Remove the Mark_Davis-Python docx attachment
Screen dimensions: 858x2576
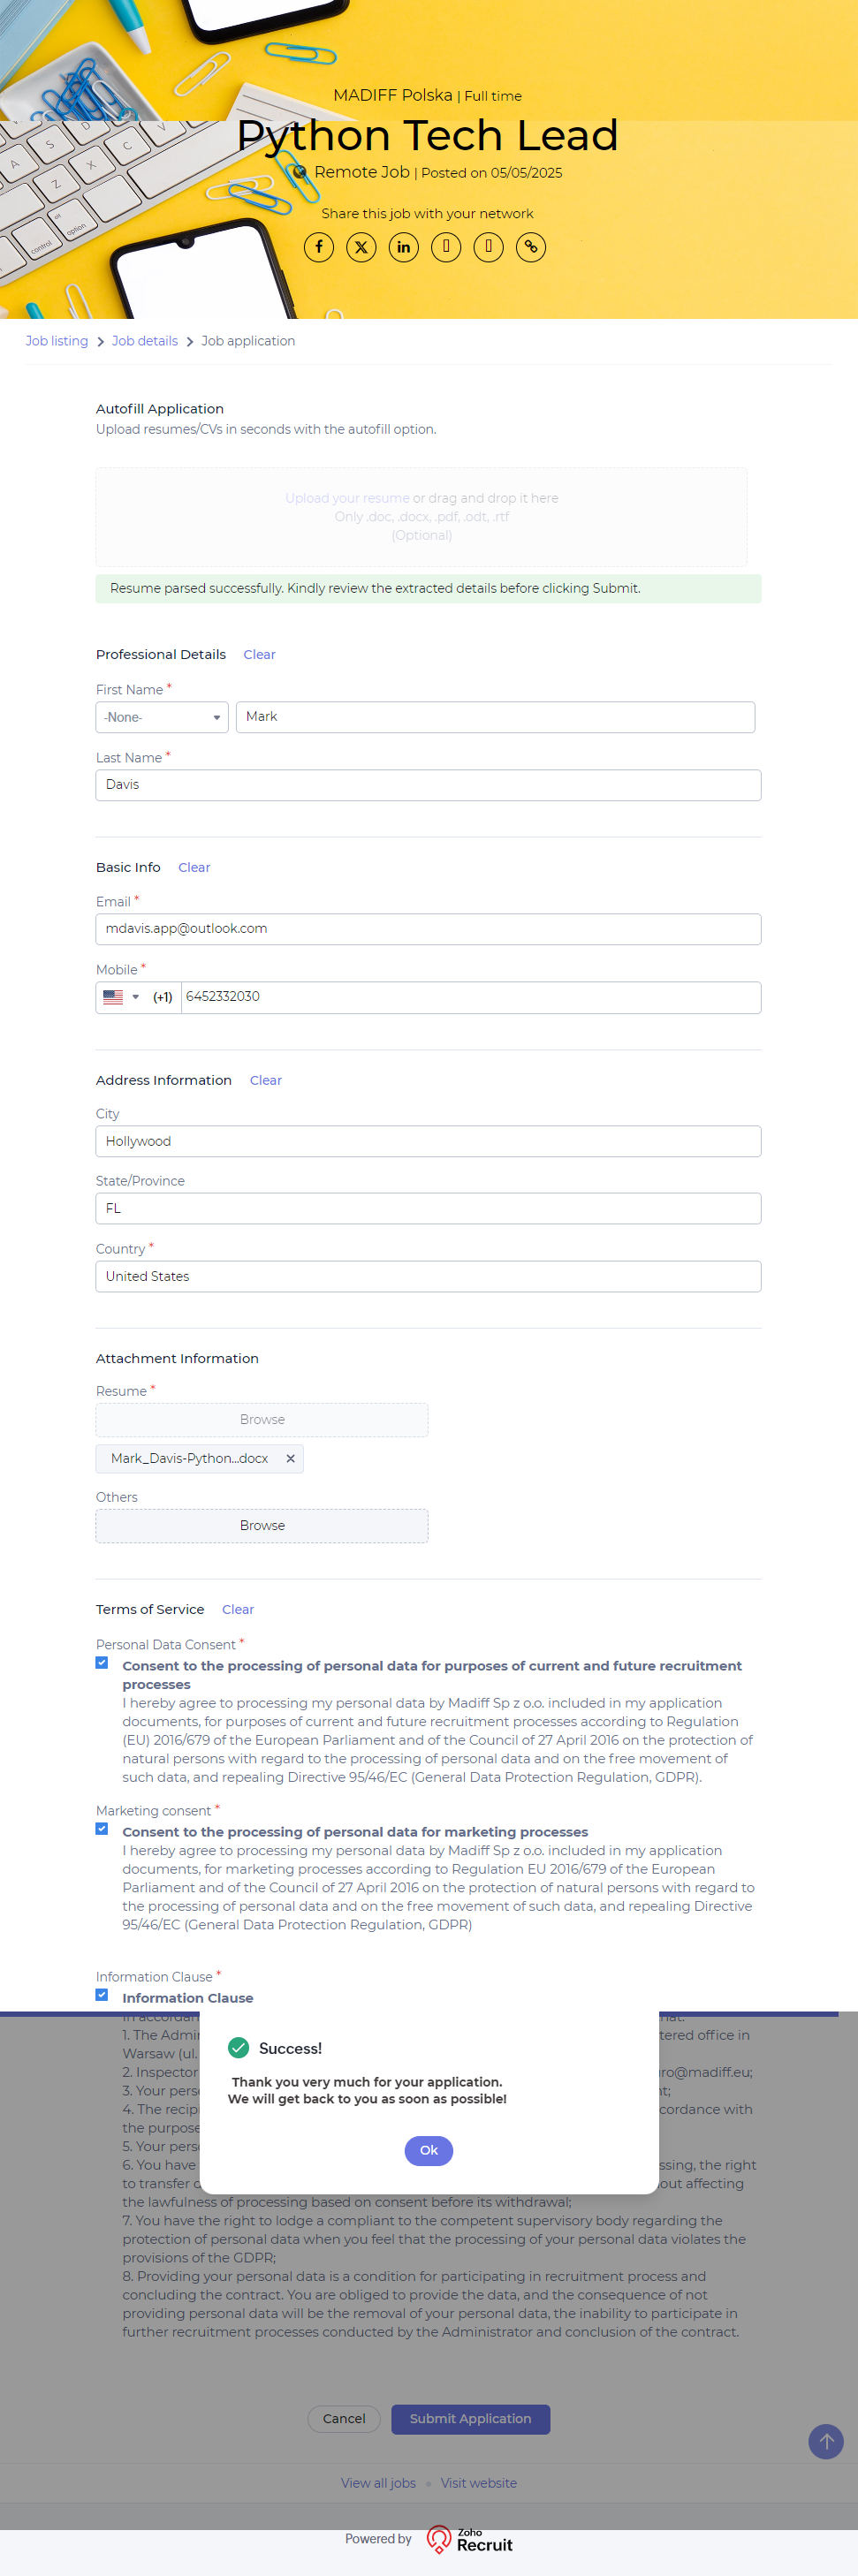click(291, 1459)
